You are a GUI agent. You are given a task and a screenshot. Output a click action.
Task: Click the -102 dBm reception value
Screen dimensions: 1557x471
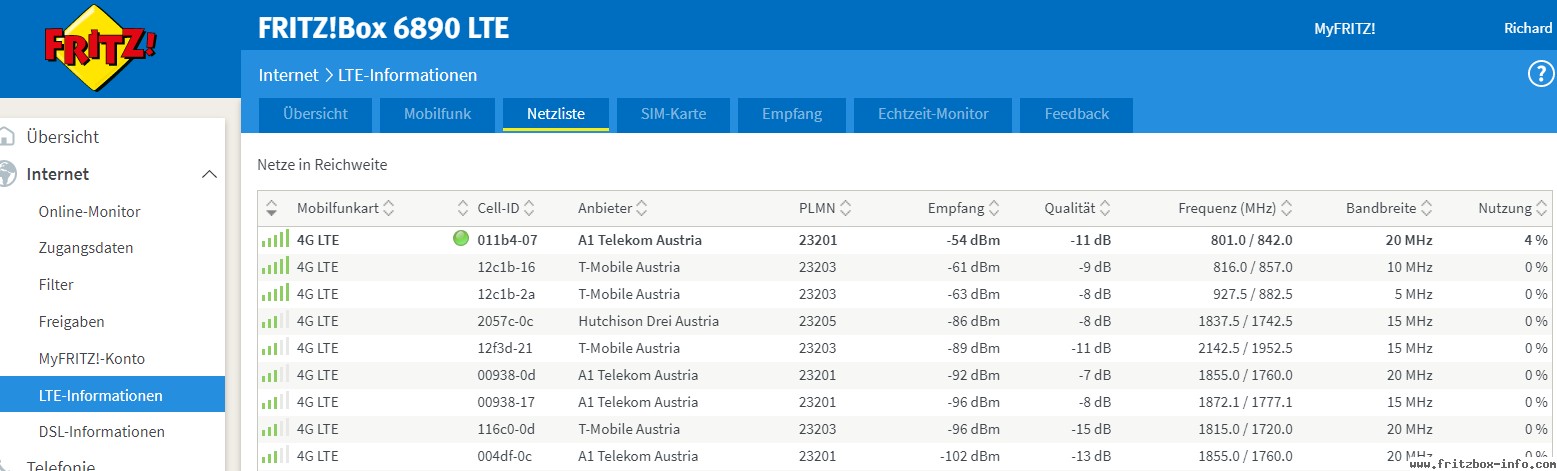pos(970,456)
